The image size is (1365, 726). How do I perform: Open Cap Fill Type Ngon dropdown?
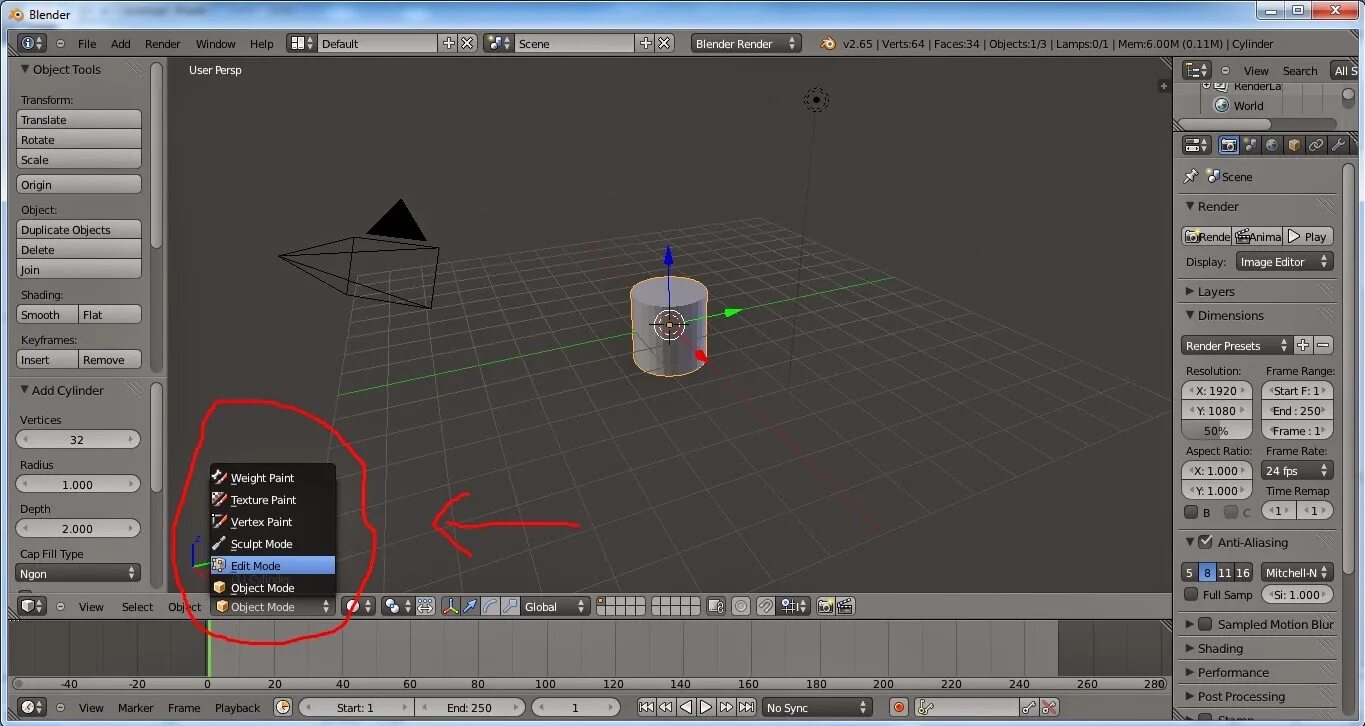(x=79, y=573)
